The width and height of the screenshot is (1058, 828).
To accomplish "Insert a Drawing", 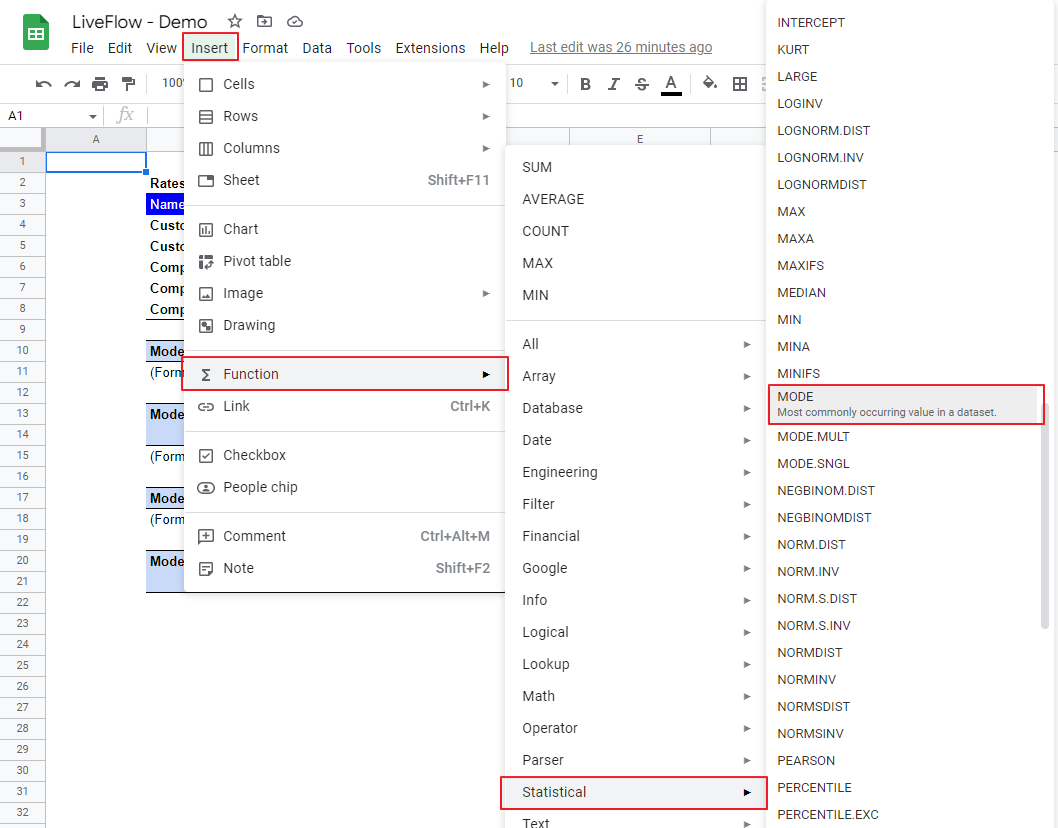I will click(x=344, y=325).
